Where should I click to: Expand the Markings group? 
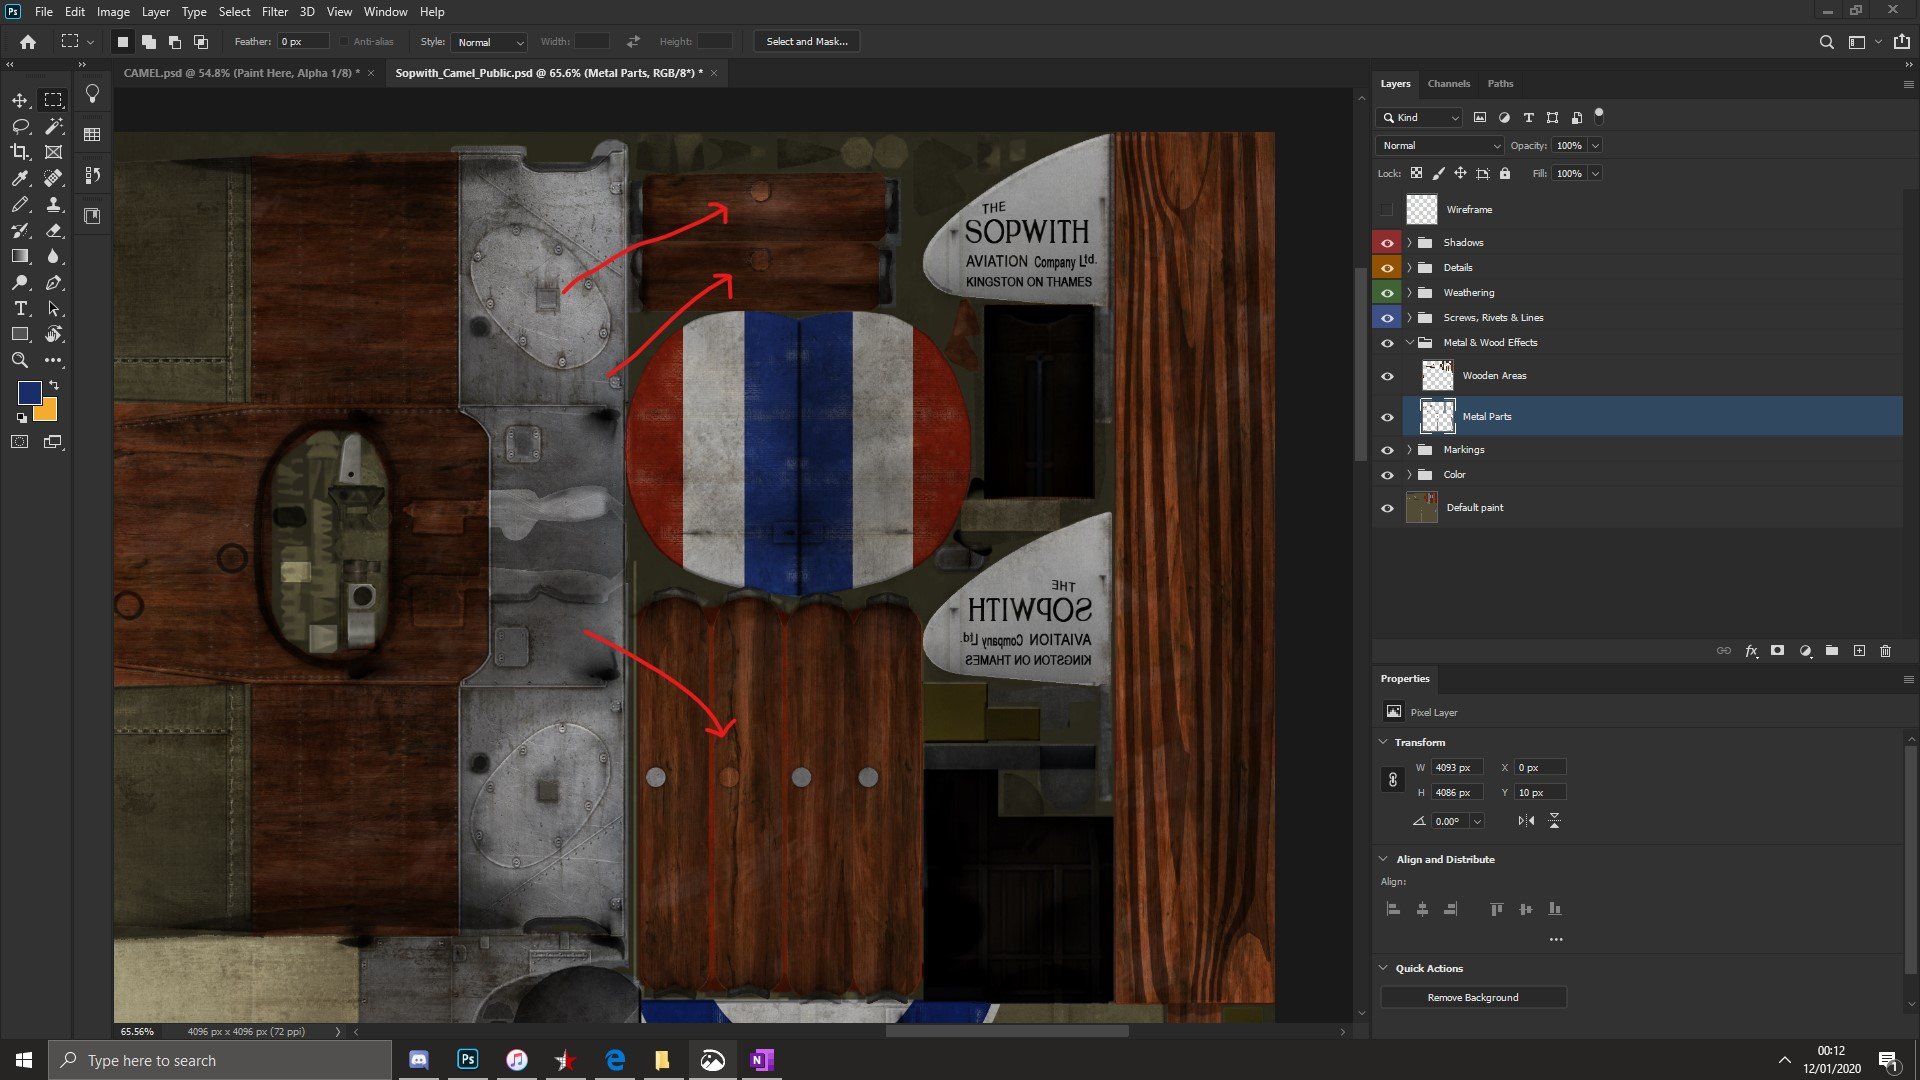[x=1410, y=450]
